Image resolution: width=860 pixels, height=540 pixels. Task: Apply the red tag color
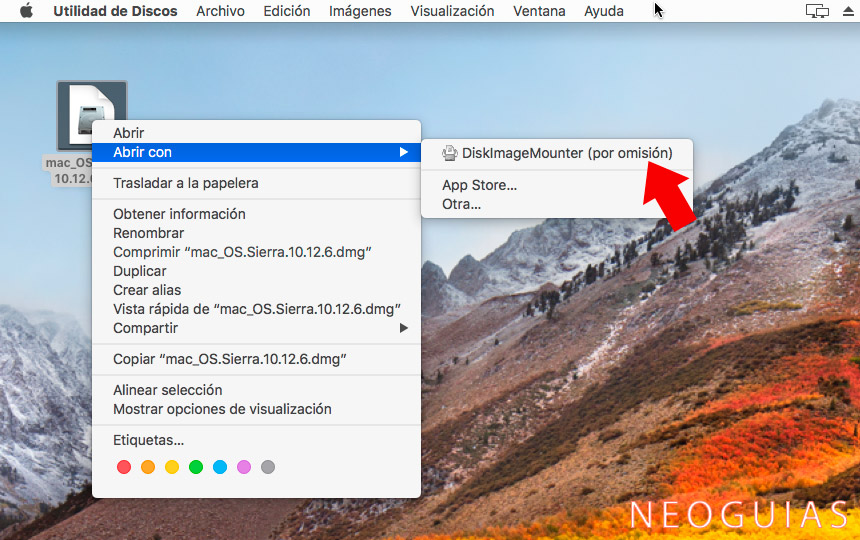[124, 467]
